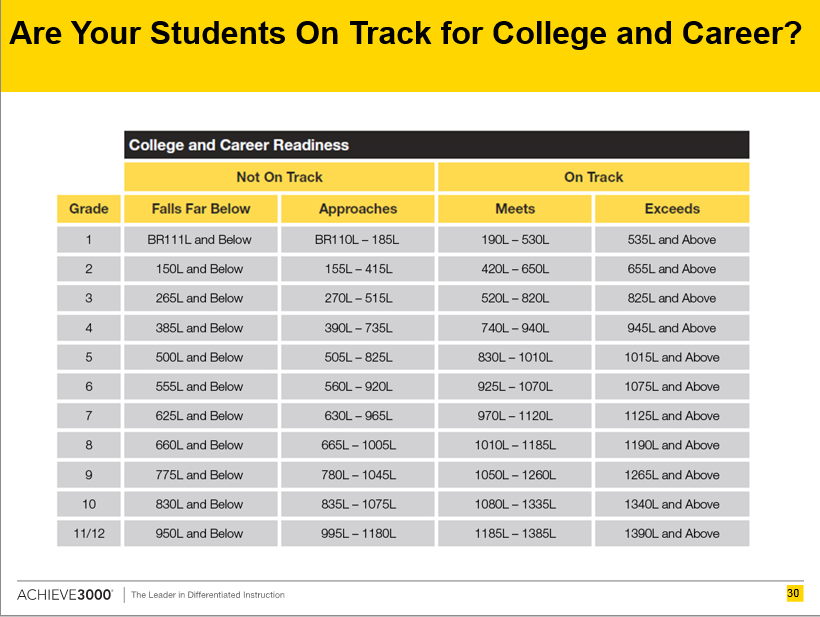Select the Grade 1 BR111L and Below cell
The width and height of the screenshot is (820, 617).
201,239
